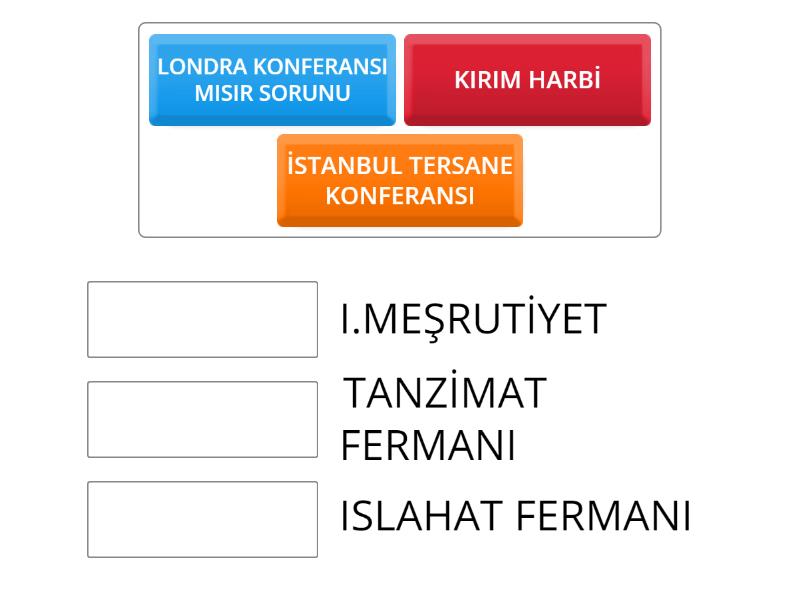Viewport: 800px width, 600px height.
Task: Tap the KONFERANSI line on the orange tile
Action: 400,196
